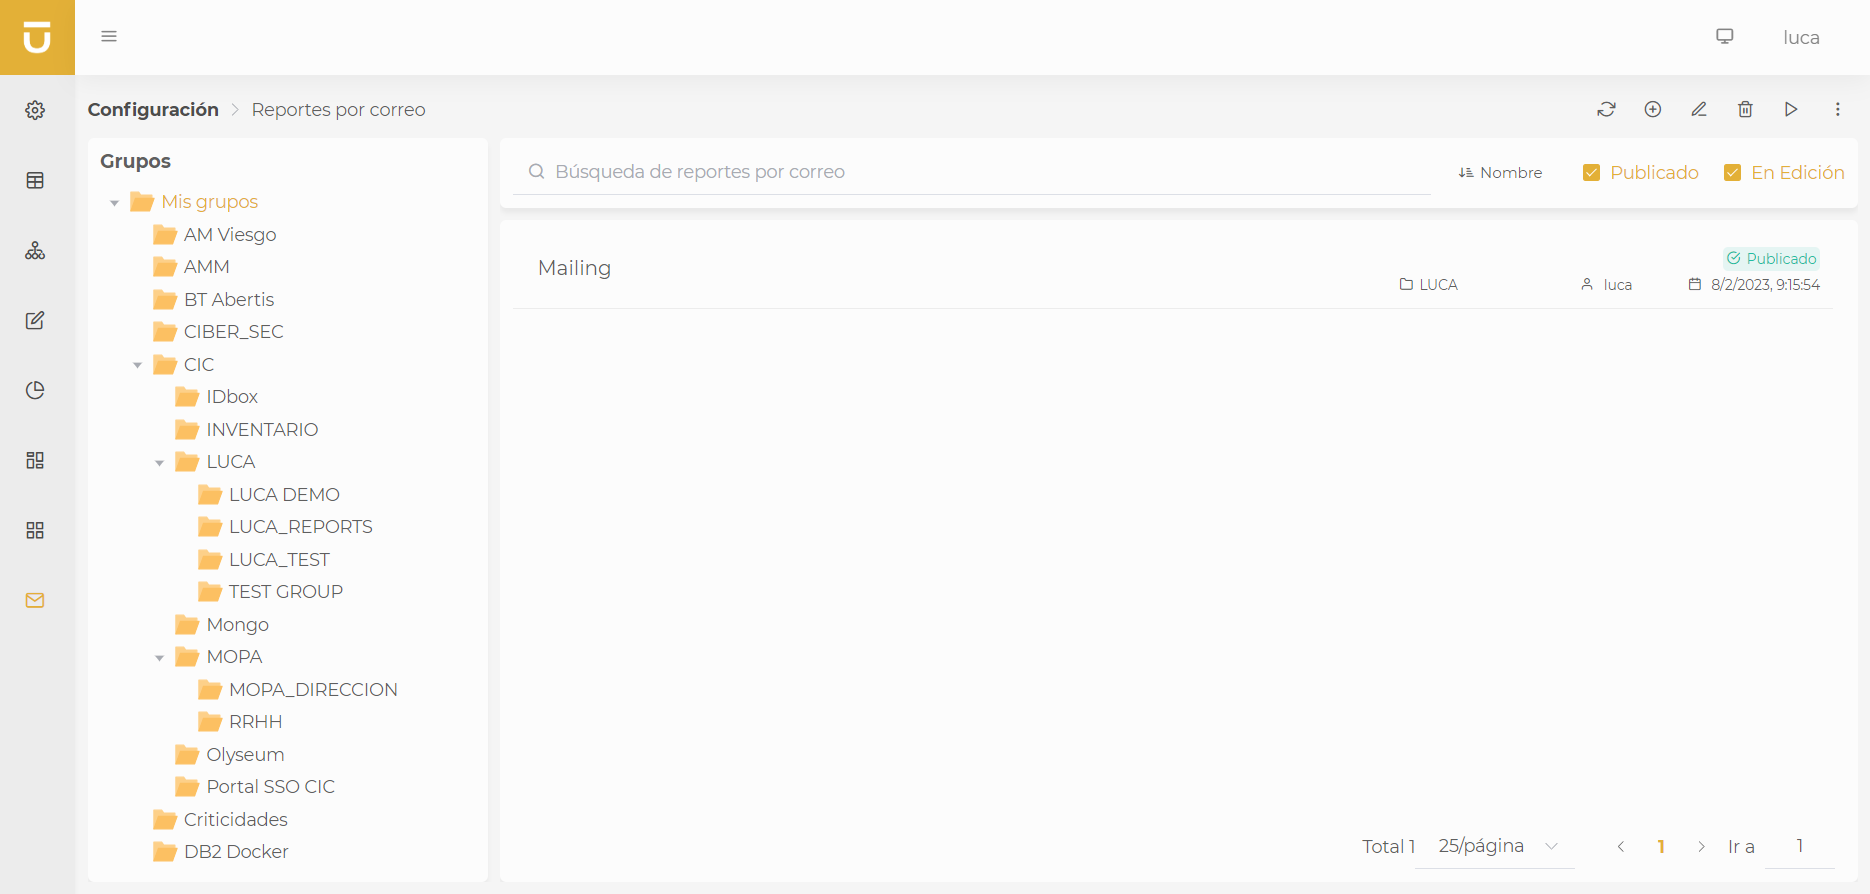Collapse the MOPA folder arrow
The width and height of the screenshot is (1870, 894).
(x=160, y=658)
